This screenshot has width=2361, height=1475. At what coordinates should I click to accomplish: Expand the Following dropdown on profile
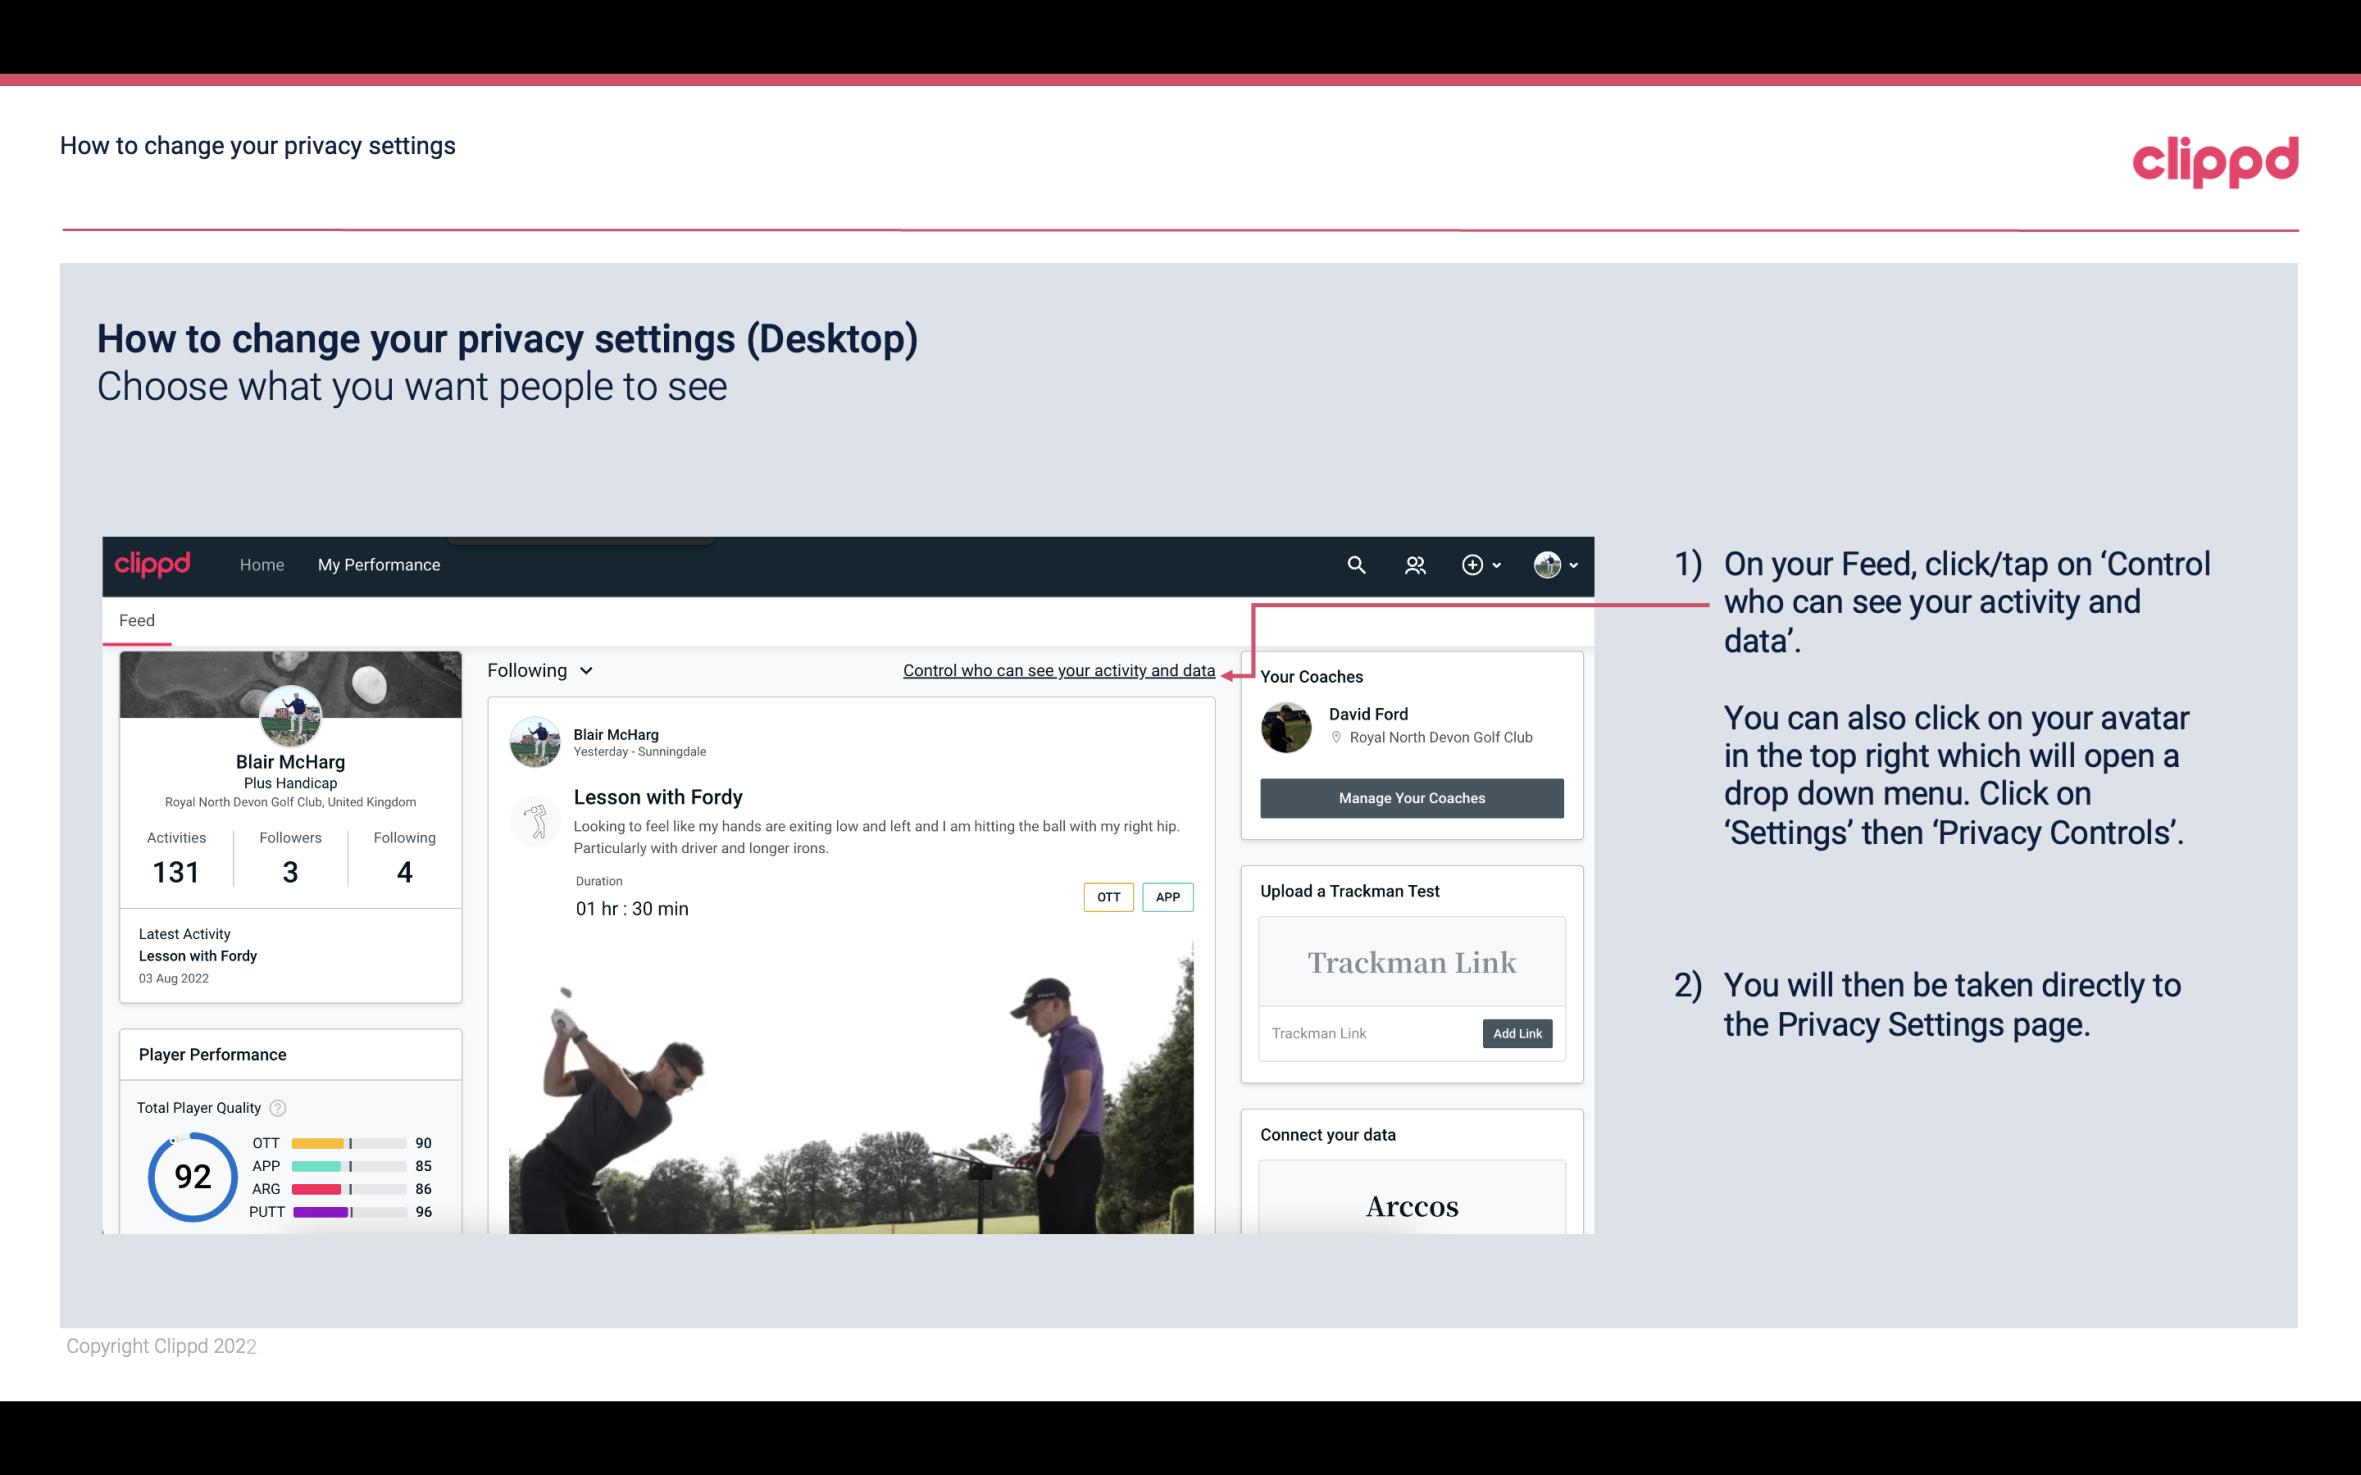pos(537,670)
